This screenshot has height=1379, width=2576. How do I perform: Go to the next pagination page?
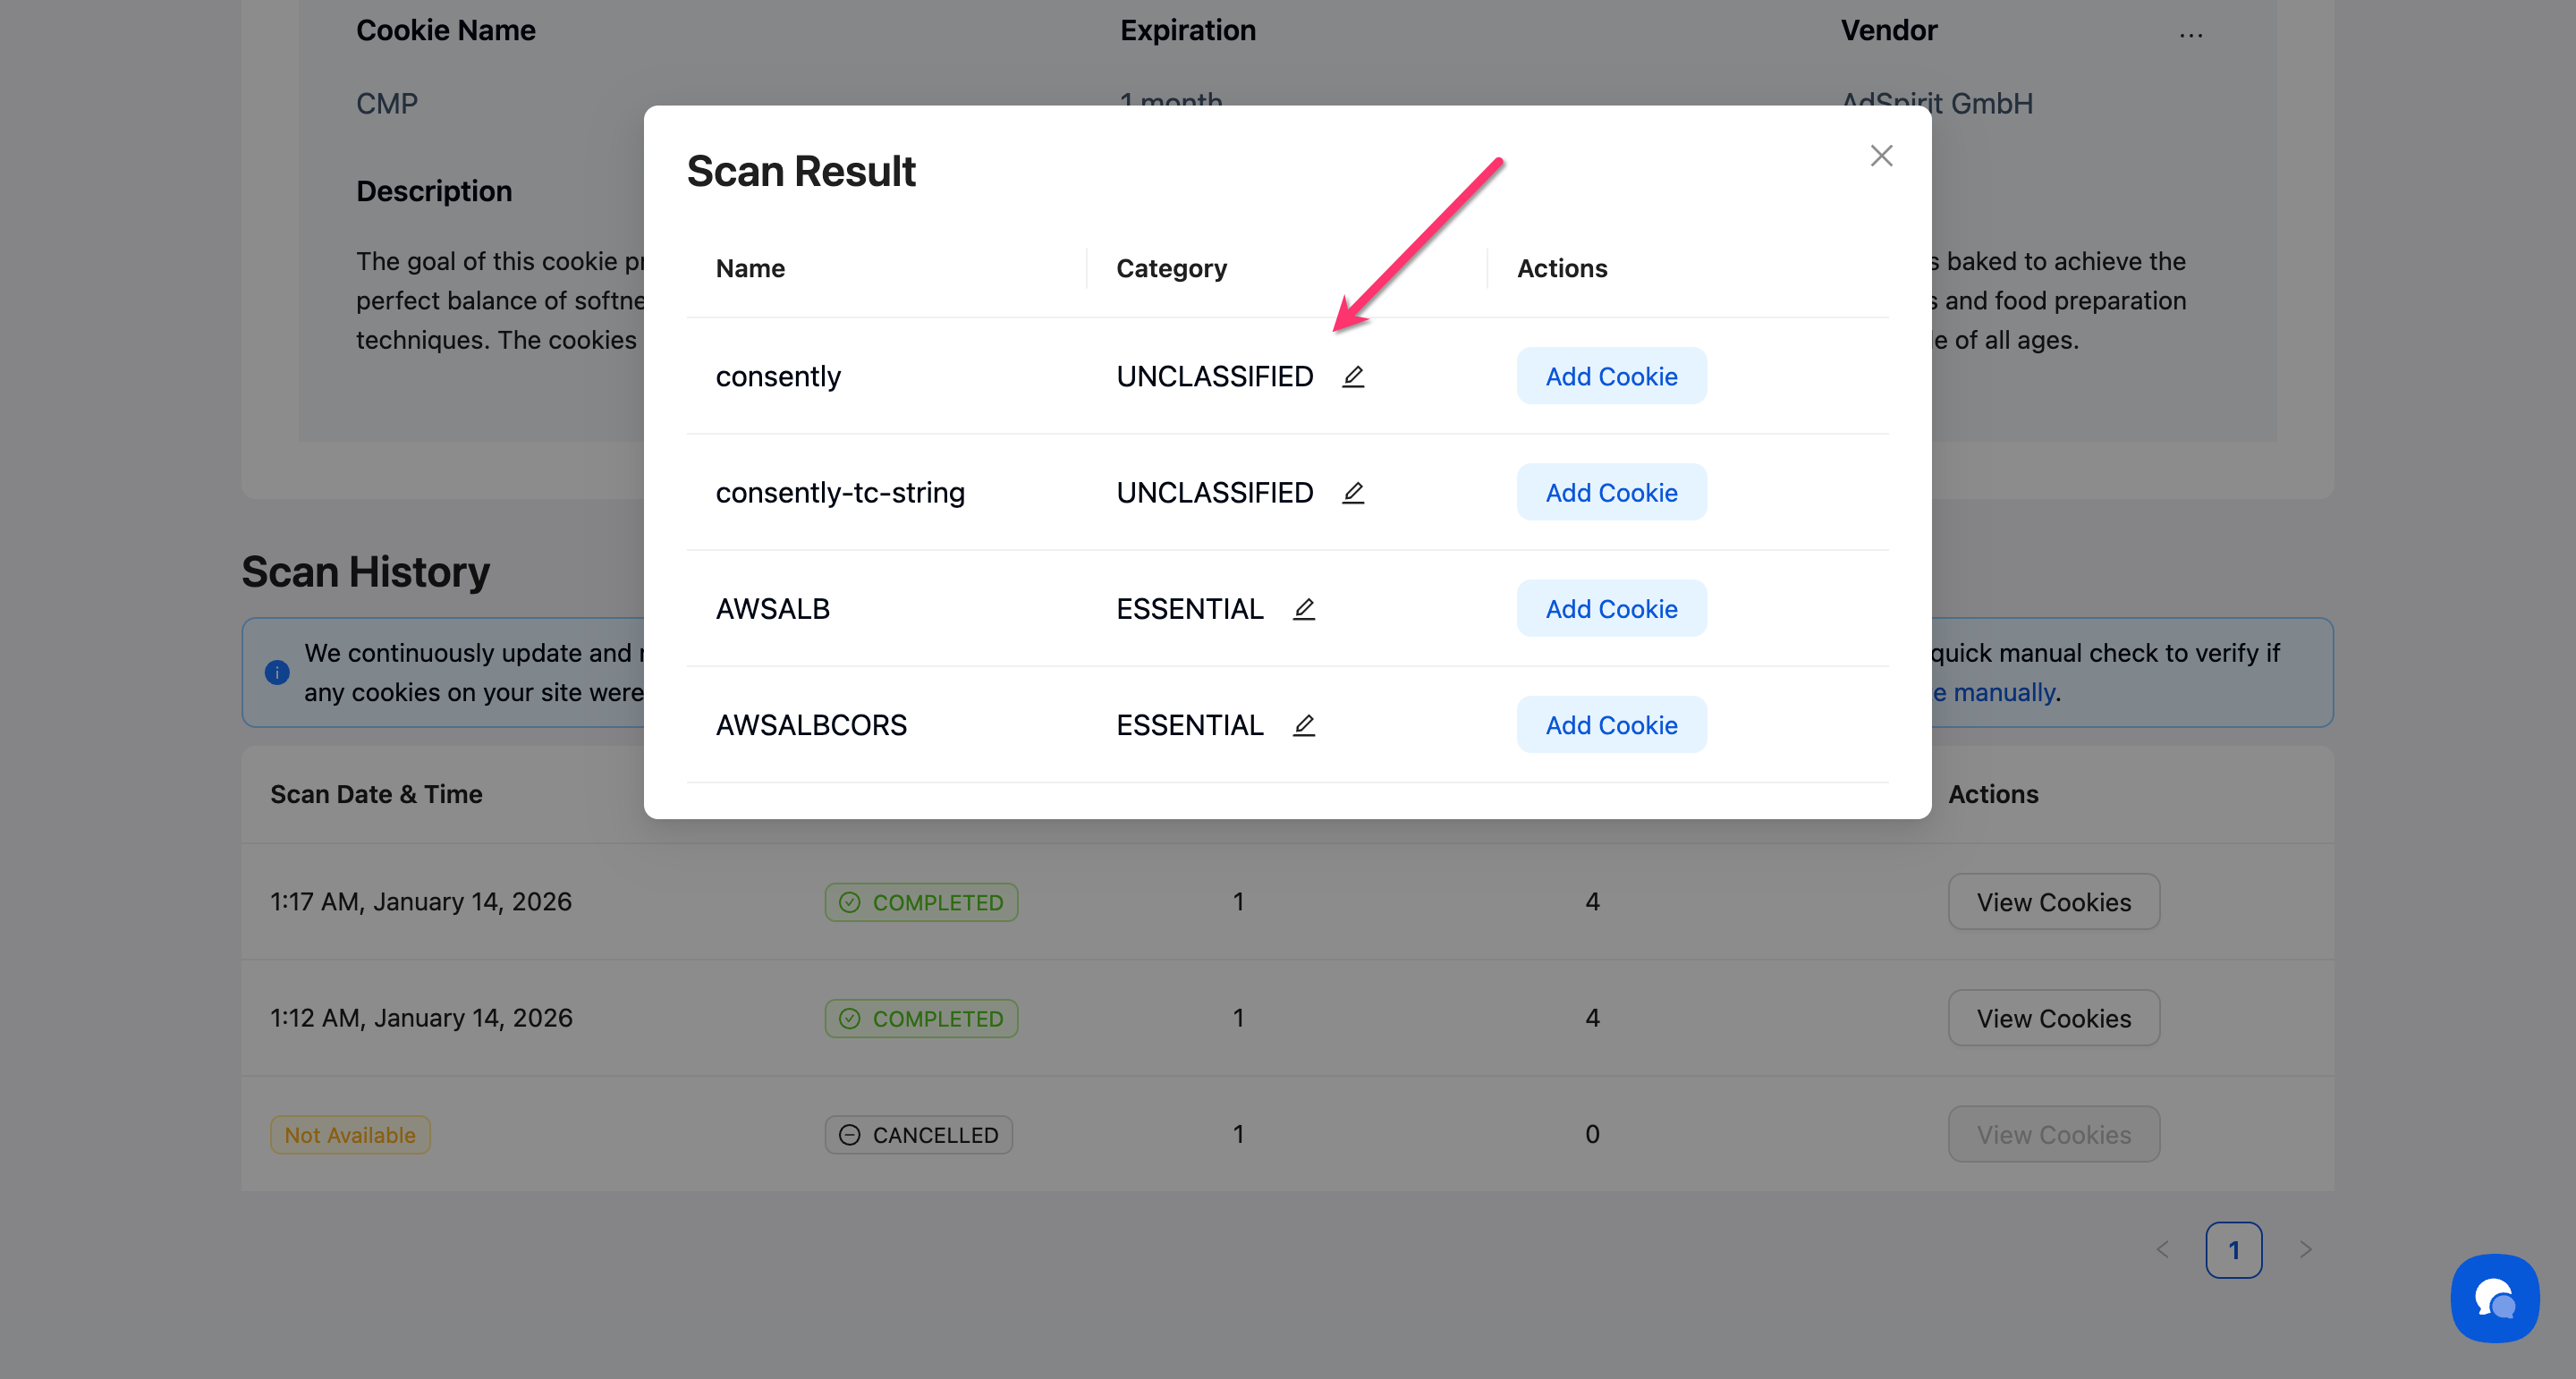[x=2305, y=1249]
